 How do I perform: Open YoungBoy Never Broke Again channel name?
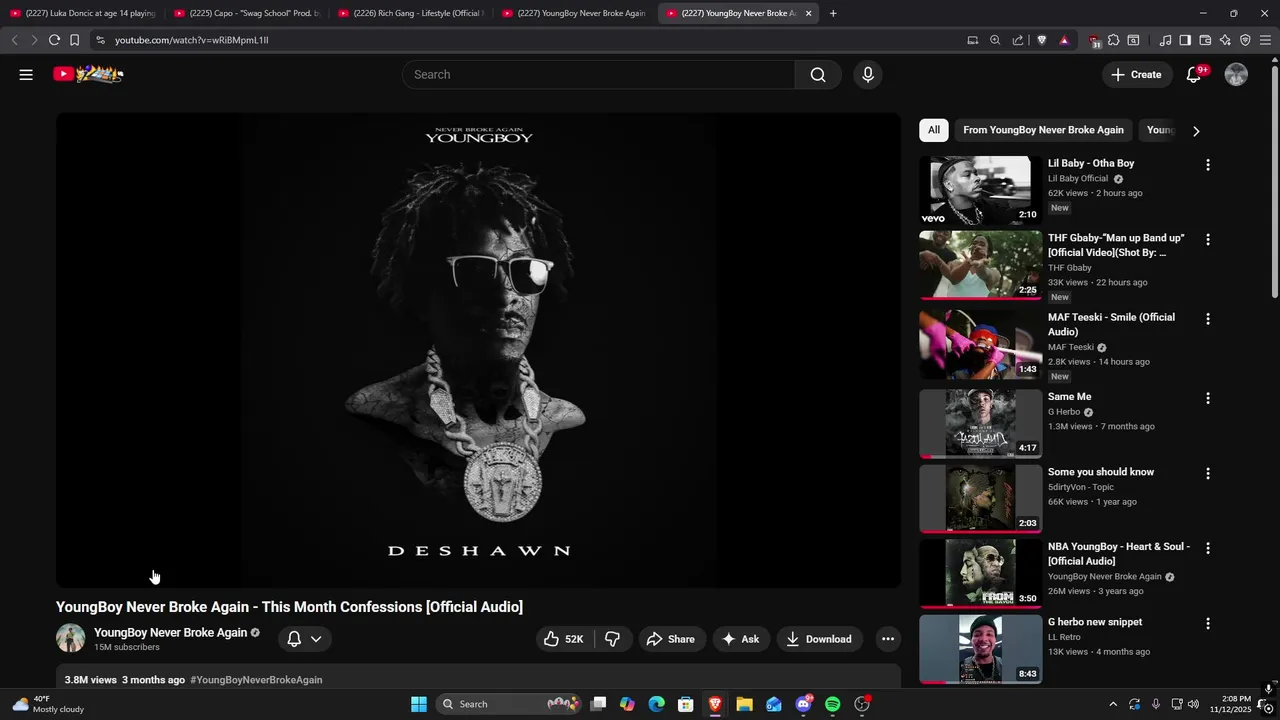[x=170, y=633]
